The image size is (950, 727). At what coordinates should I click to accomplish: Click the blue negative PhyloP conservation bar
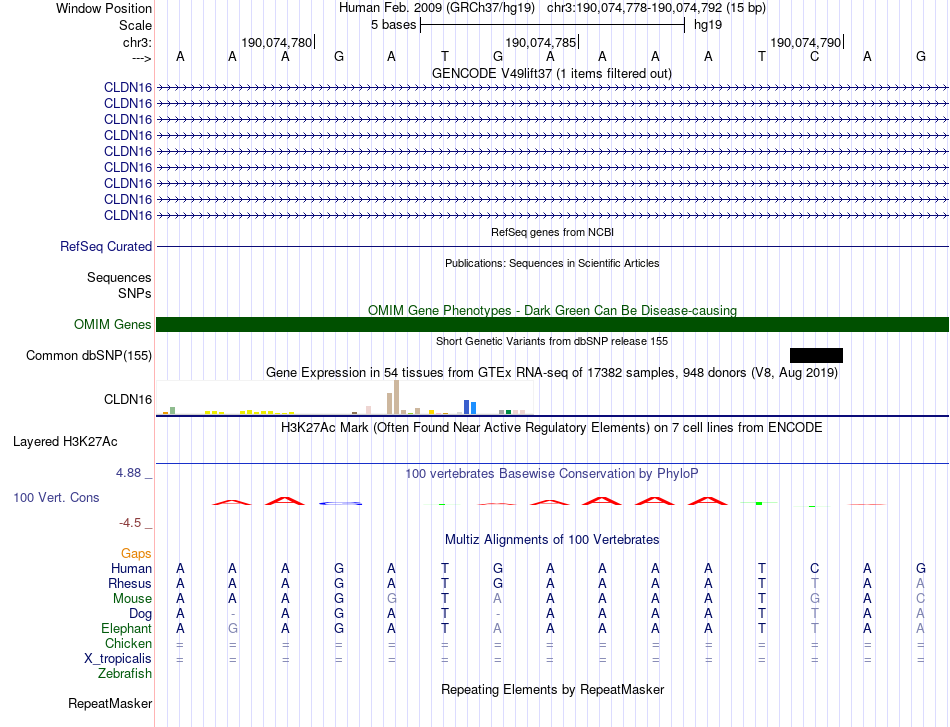(340, 503)
